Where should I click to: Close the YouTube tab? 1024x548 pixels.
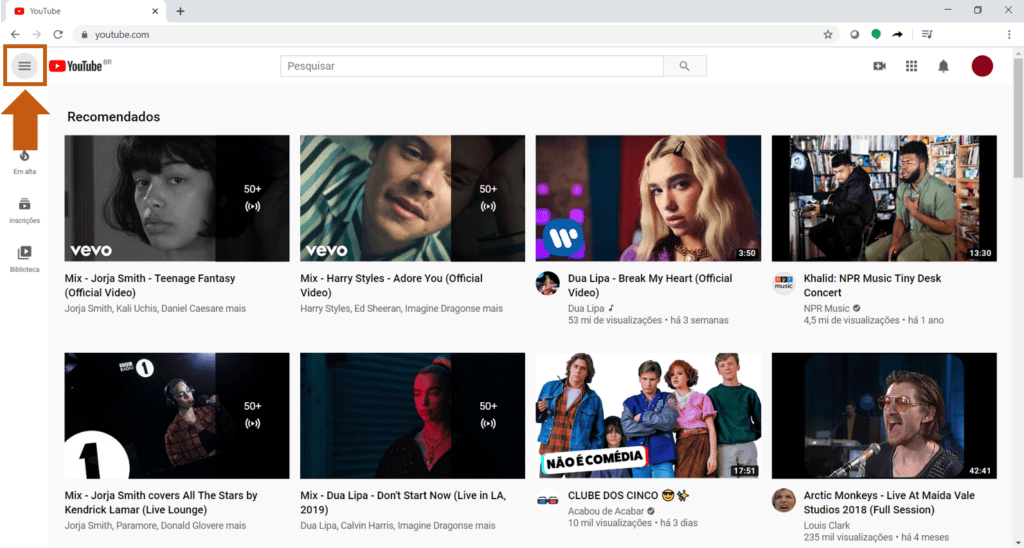coord(155,11)
